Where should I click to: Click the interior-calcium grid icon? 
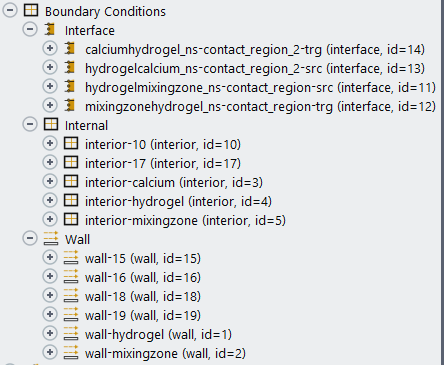coord(71,181)
